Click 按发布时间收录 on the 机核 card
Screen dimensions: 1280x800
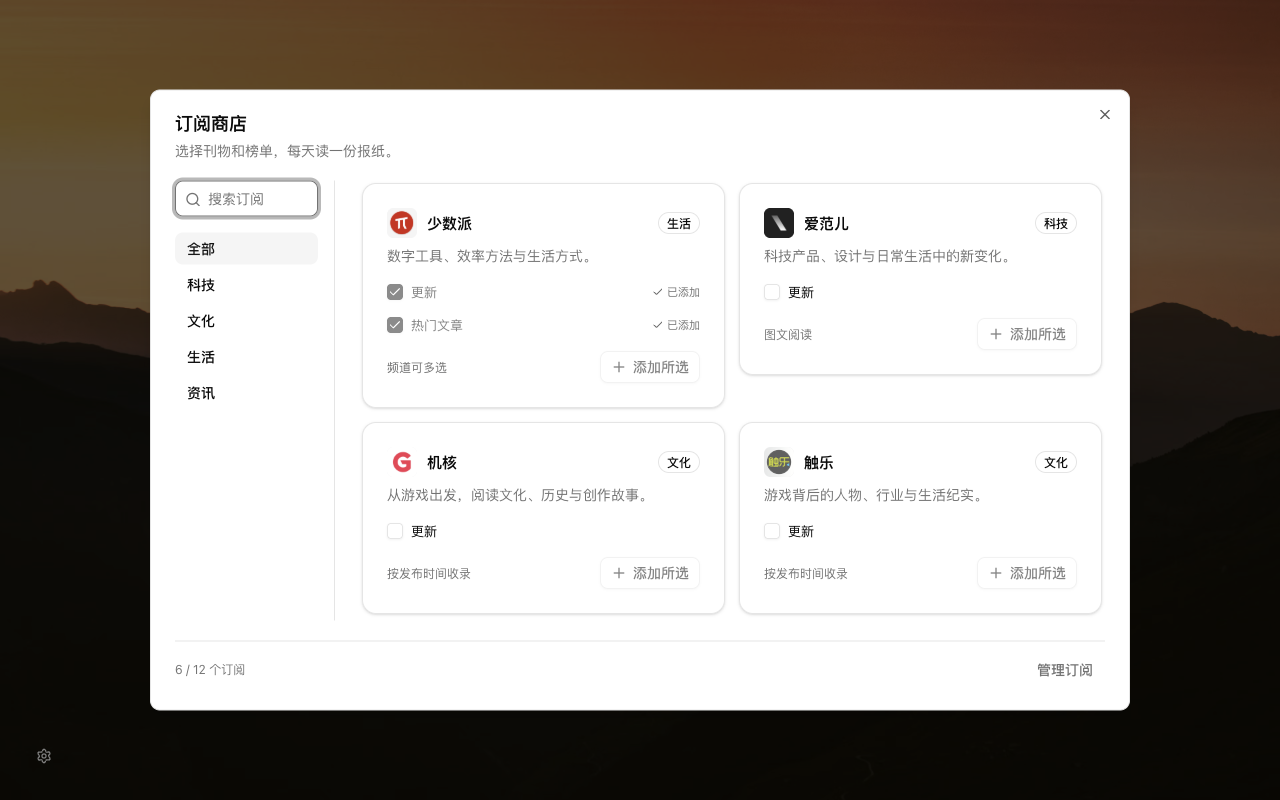click(x=429, y=573)
